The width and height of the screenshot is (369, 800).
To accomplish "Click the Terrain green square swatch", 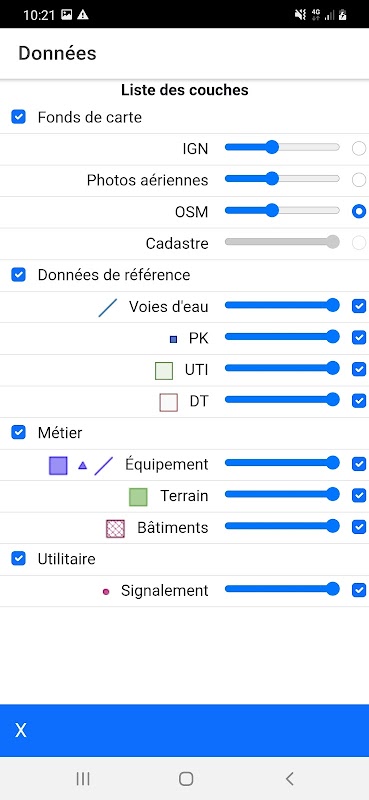I will (x=138, y=497).
